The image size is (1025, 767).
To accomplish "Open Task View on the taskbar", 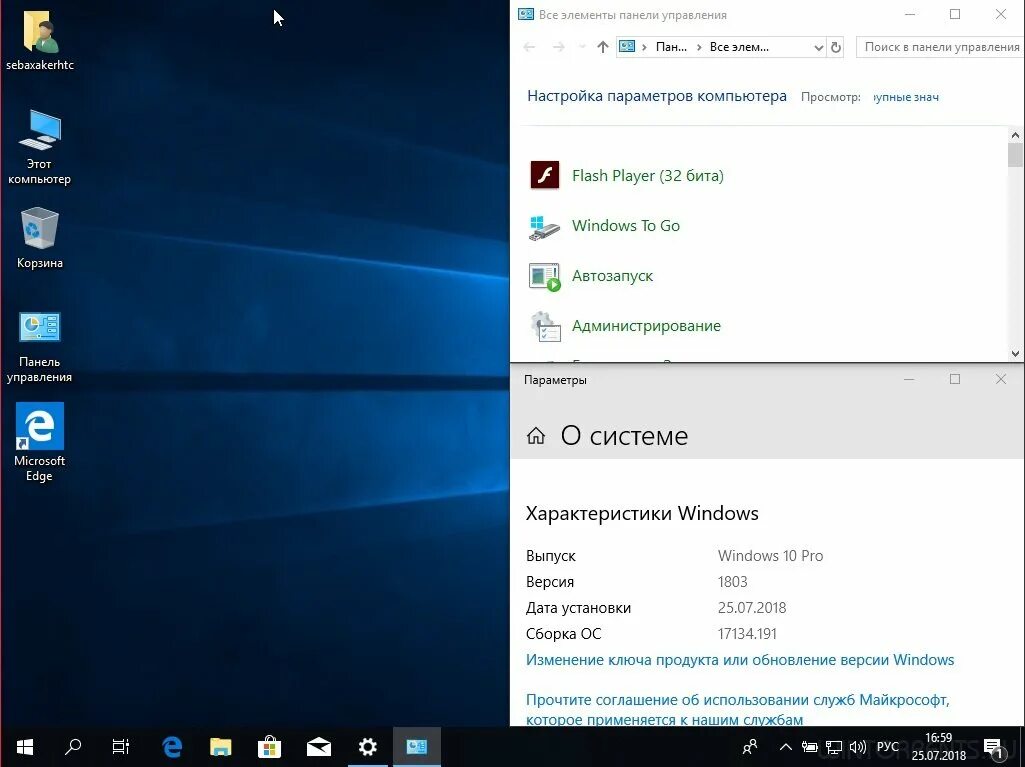I will [x=121, y=747].
